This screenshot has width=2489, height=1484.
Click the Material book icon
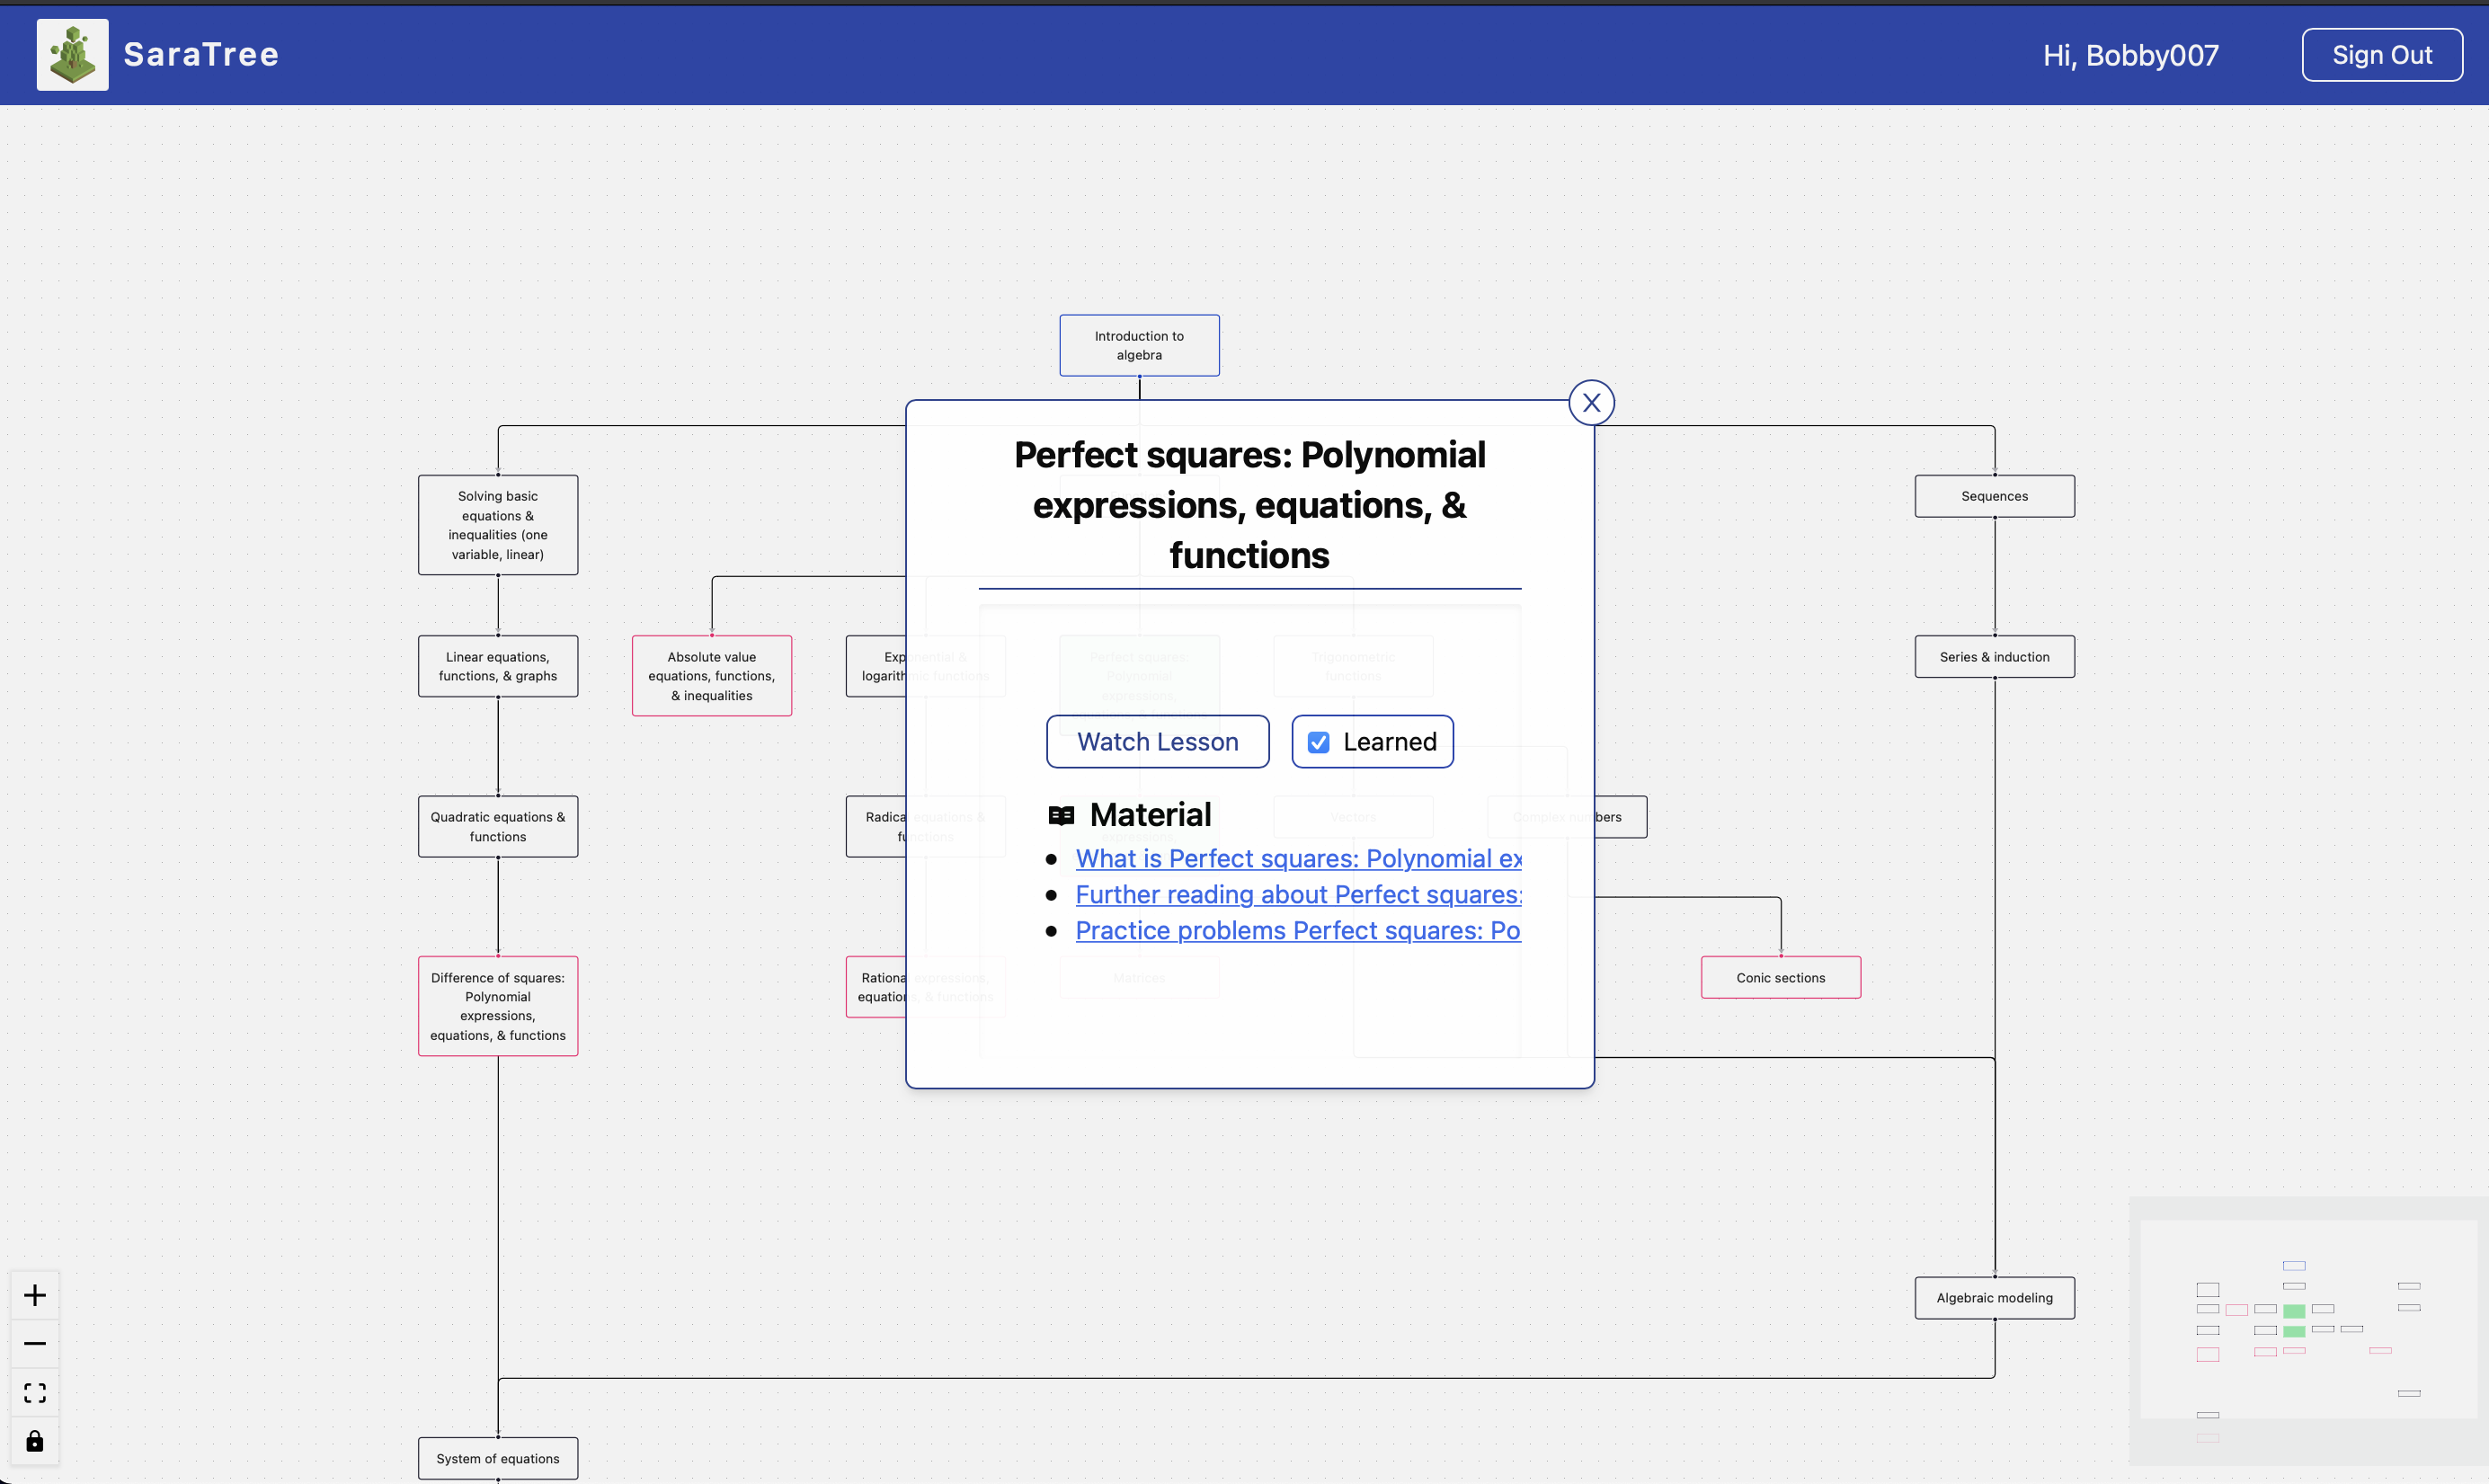click(x=1061, y=816)
